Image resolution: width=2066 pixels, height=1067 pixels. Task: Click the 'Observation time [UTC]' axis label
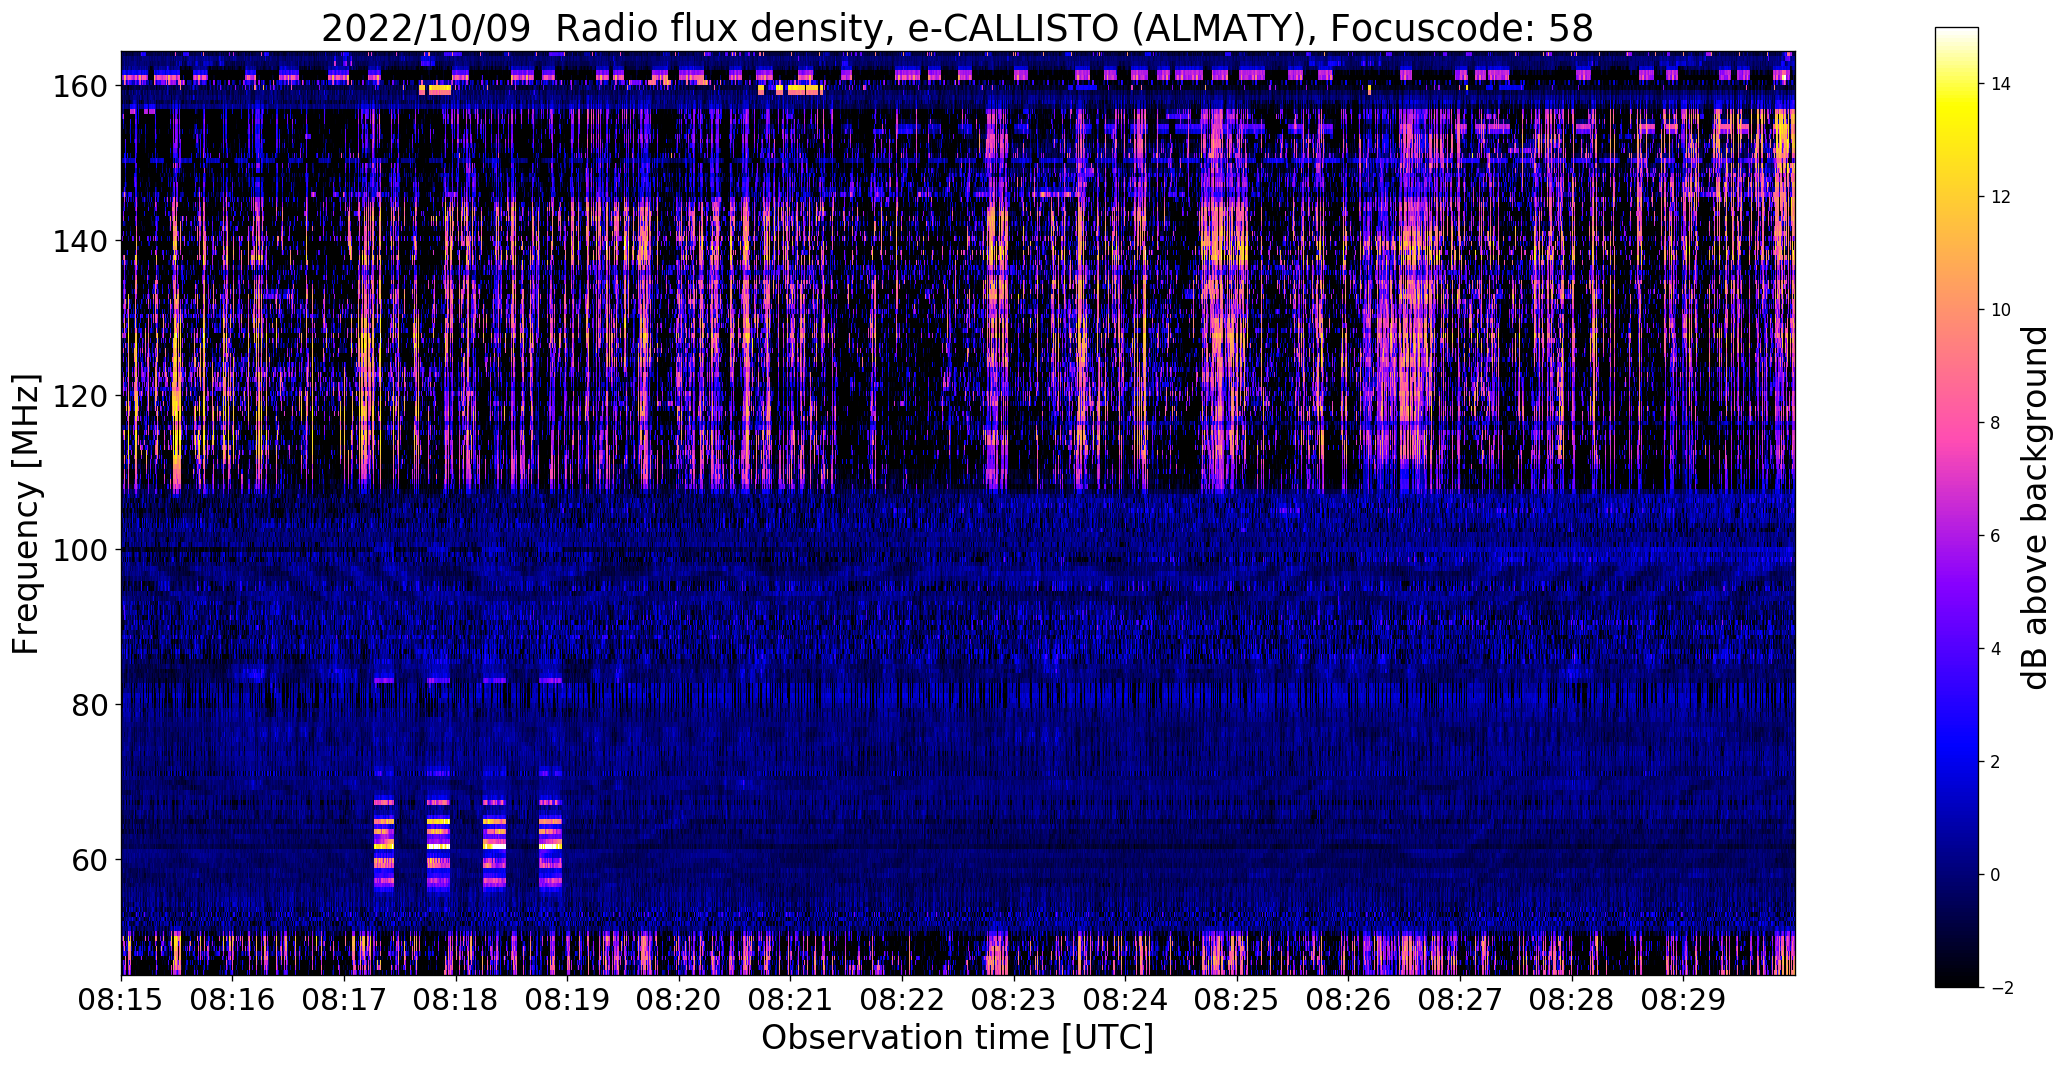click(x=957, y=1038)
